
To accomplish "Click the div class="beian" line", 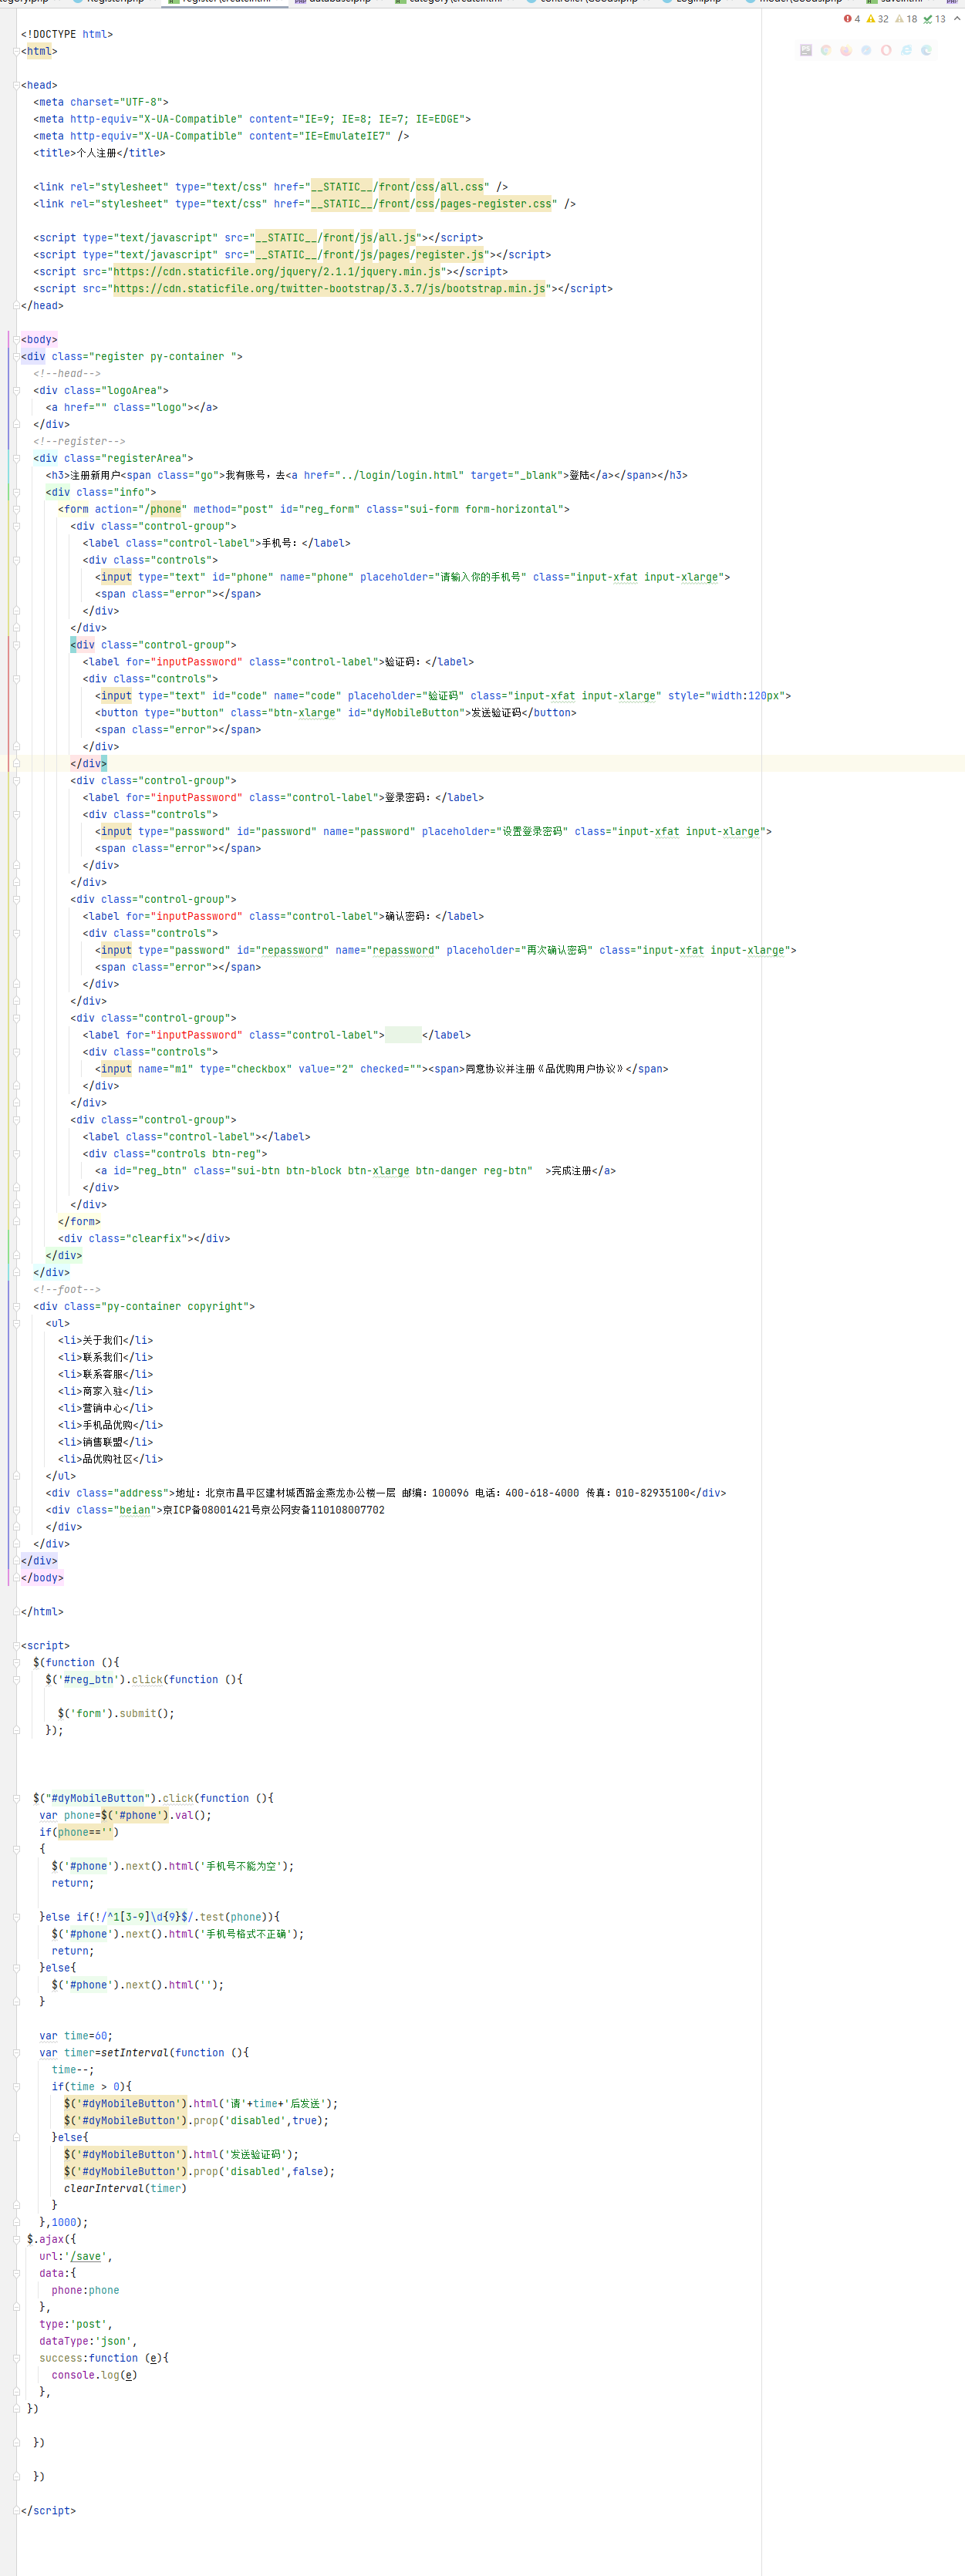I will pyautogui.click(x=215, y=1511).
